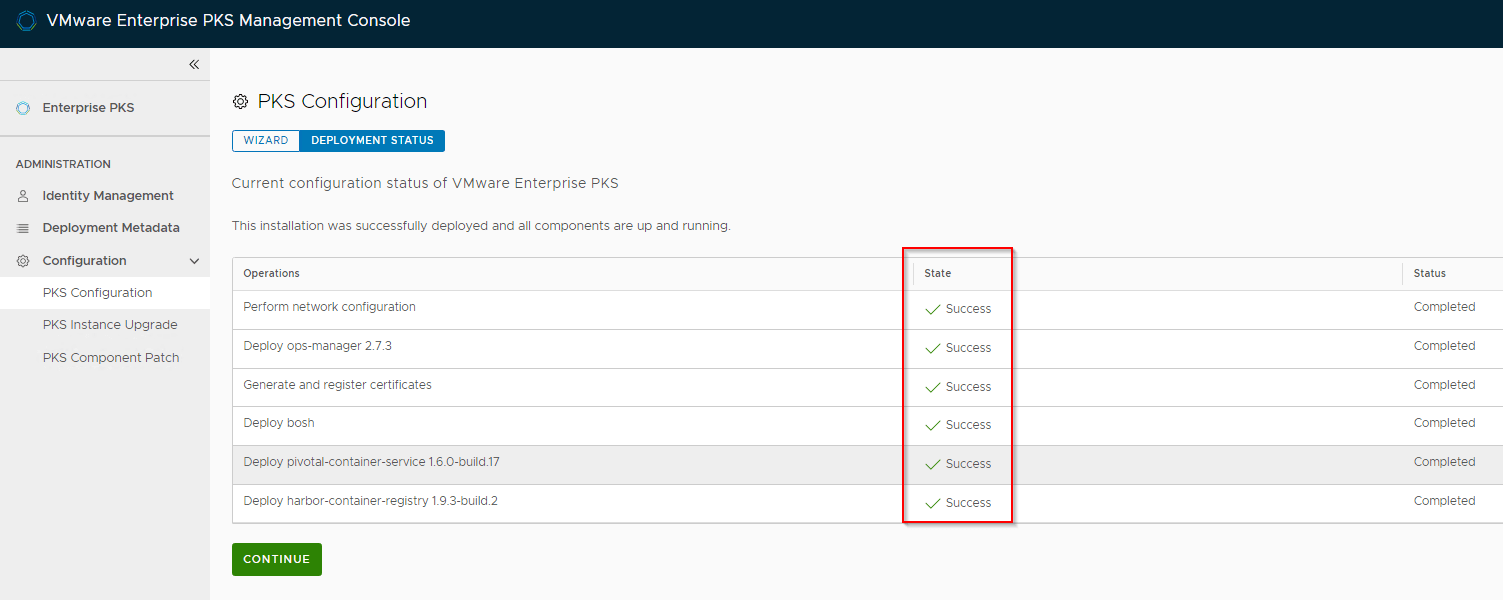The height and width of the screenshot is (600, 1503).
Task: Click the green Continue button
Action: click(x=277, y=559)
